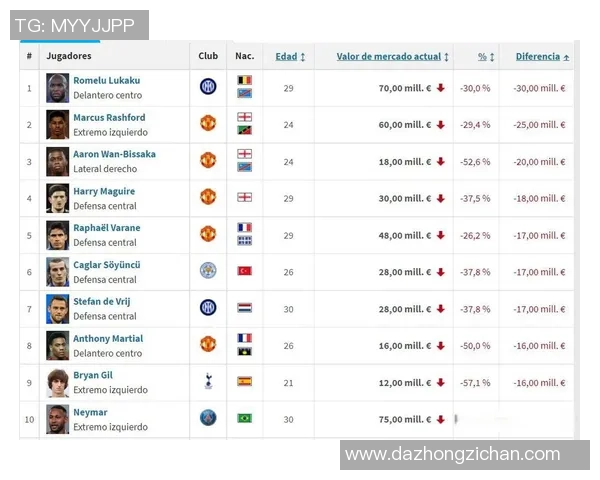Open Aaron Wan-Bissaka profile link

pyautogui.click(x=114, y=154)
